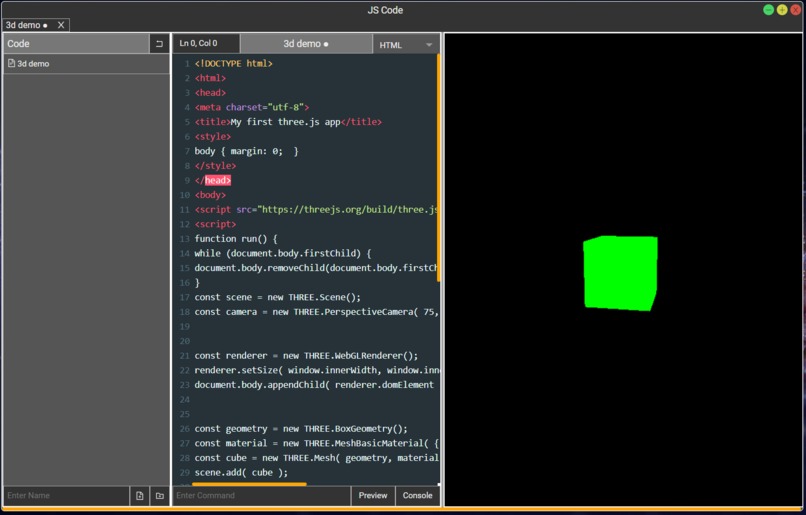
Task: Click the new folder icon beside Enter Name
Action: point(160,495)
